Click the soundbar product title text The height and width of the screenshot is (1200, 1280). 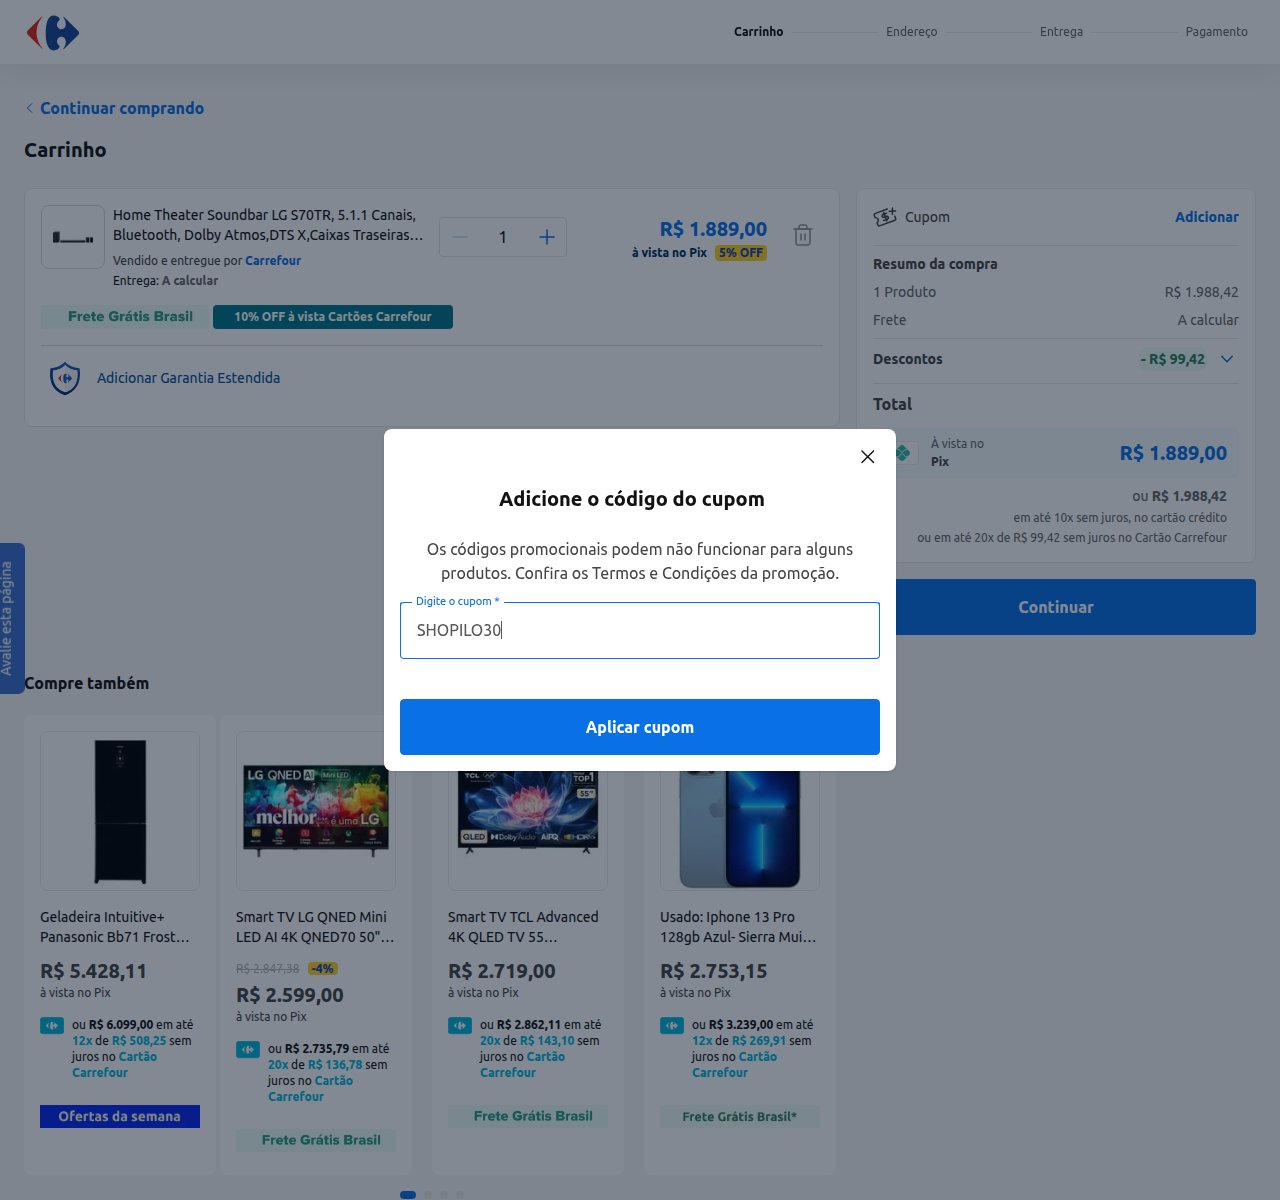click(268, 225)
